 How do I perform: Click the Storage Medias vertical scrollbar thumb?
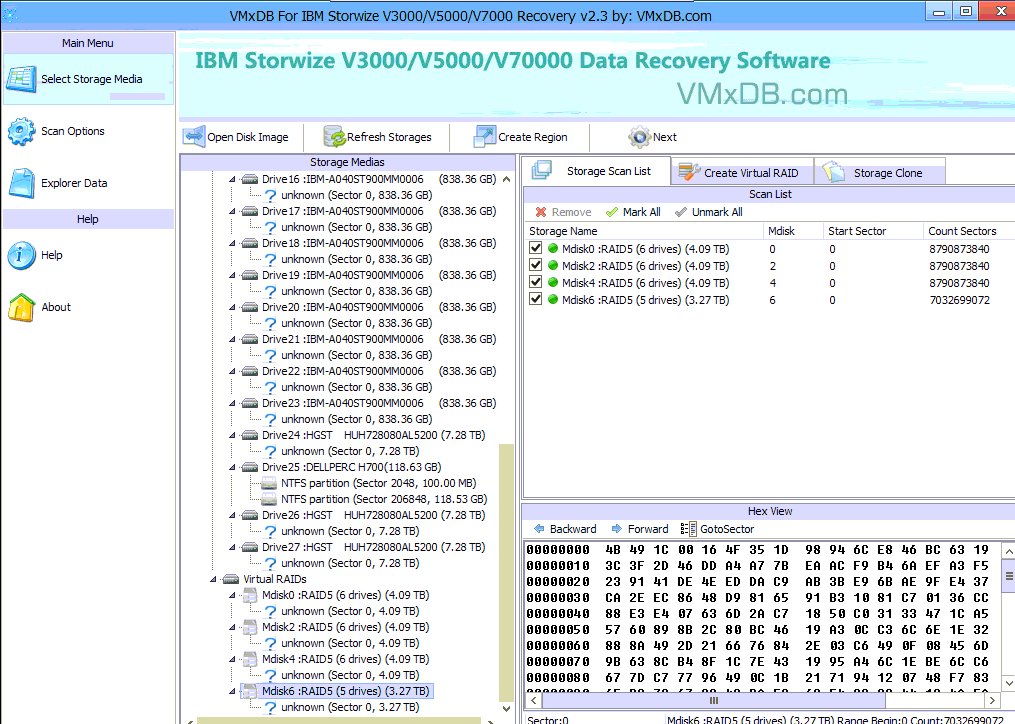(506, 572)
